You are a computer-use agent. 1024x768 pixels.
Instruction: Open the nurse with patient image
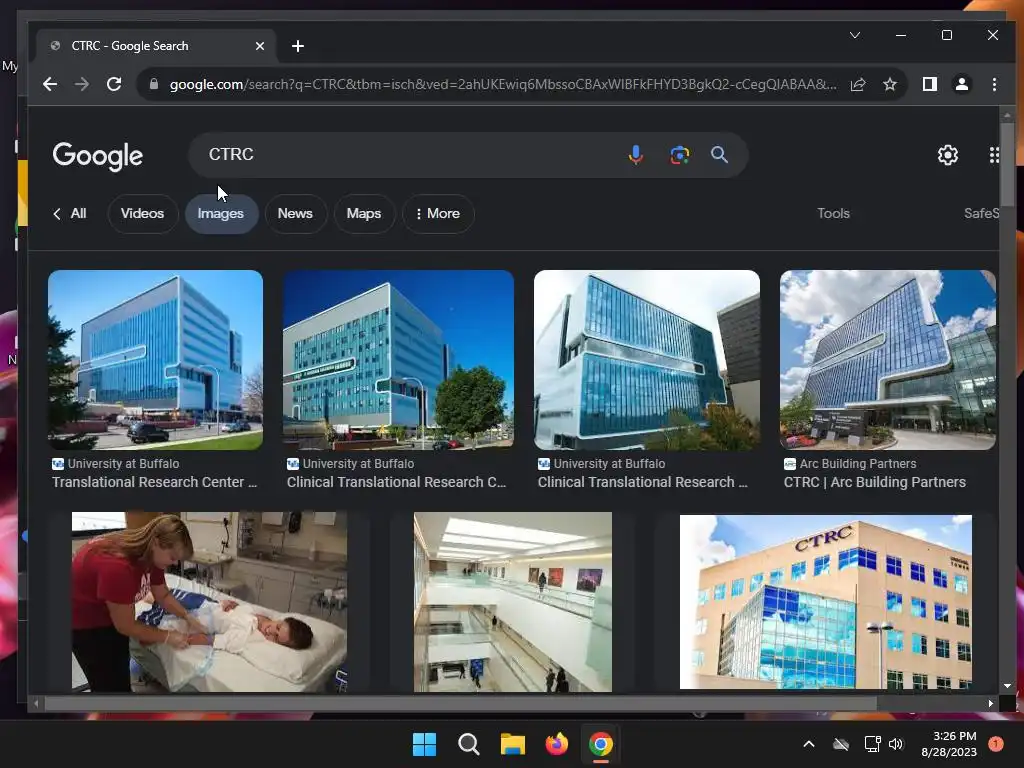click(x=209, y=601)
